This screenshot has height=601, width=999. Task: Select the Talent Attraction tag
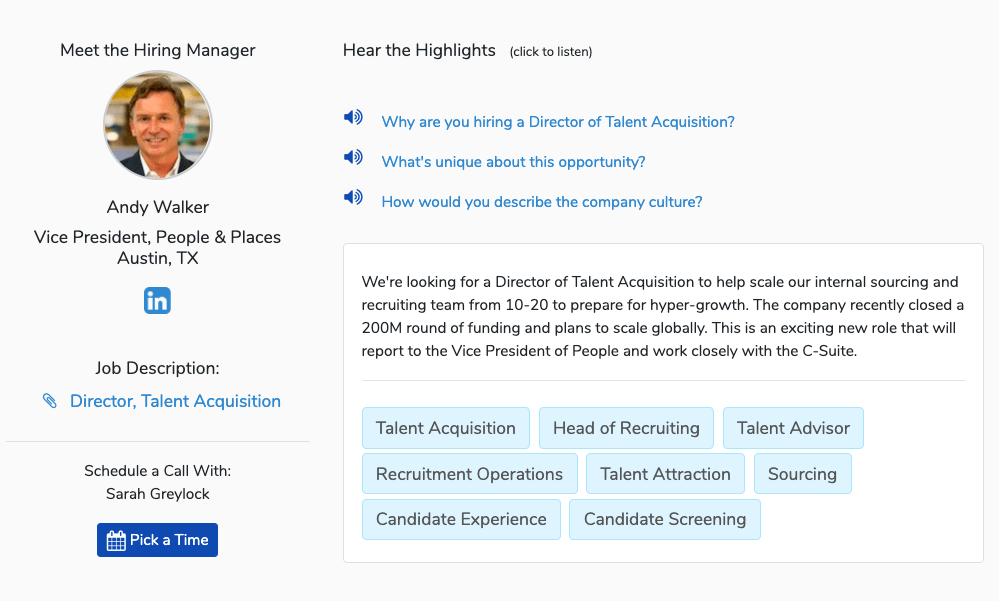[x=665, y=474]
